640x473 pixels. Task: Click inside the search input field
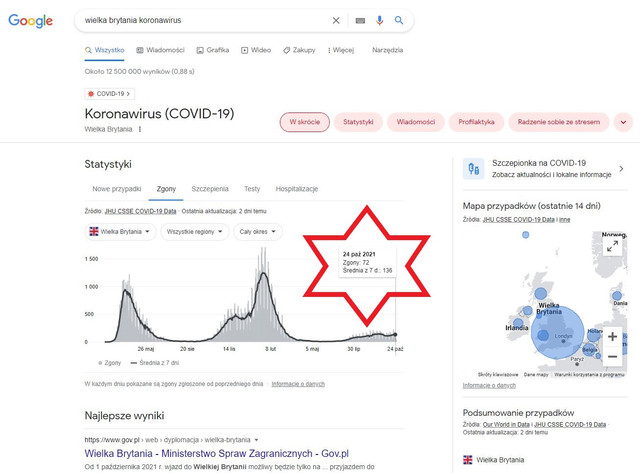point(204,20)
